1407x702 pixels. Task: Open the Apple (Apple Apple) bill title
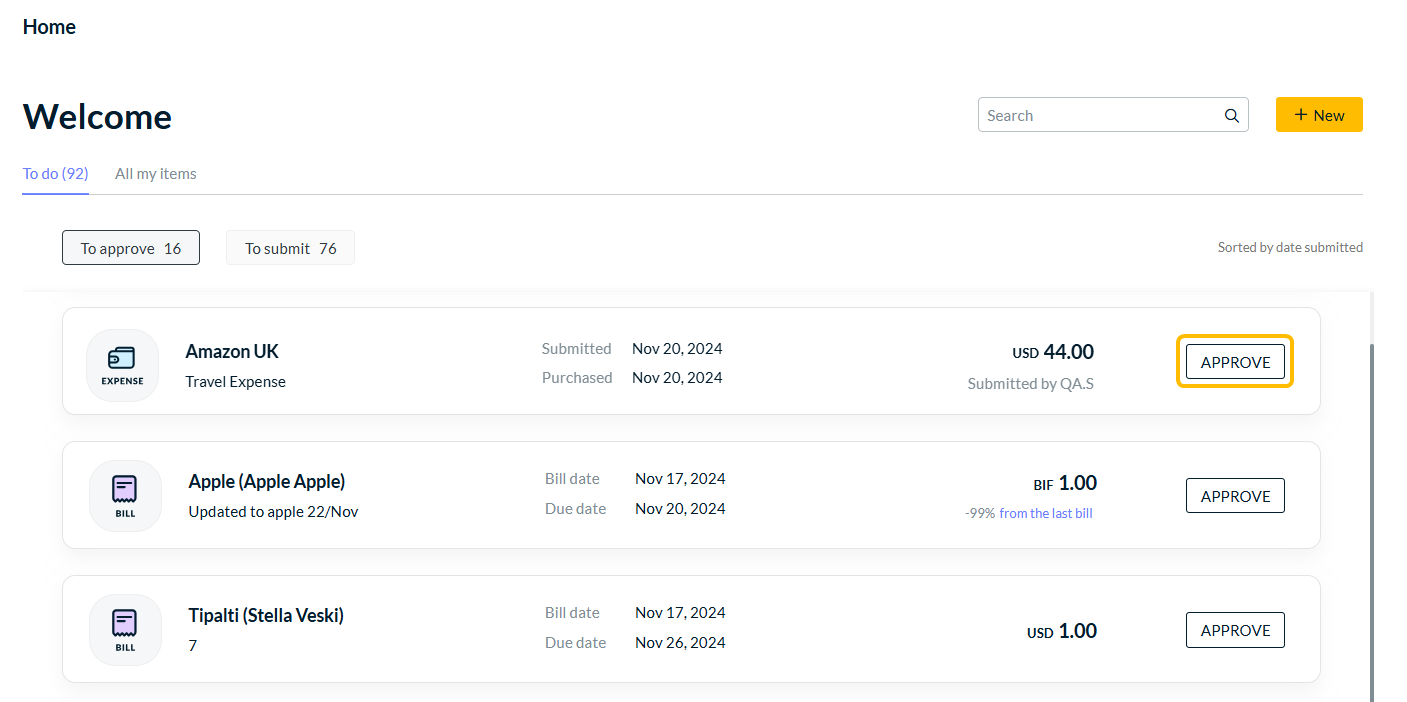(x=266, y=481)
